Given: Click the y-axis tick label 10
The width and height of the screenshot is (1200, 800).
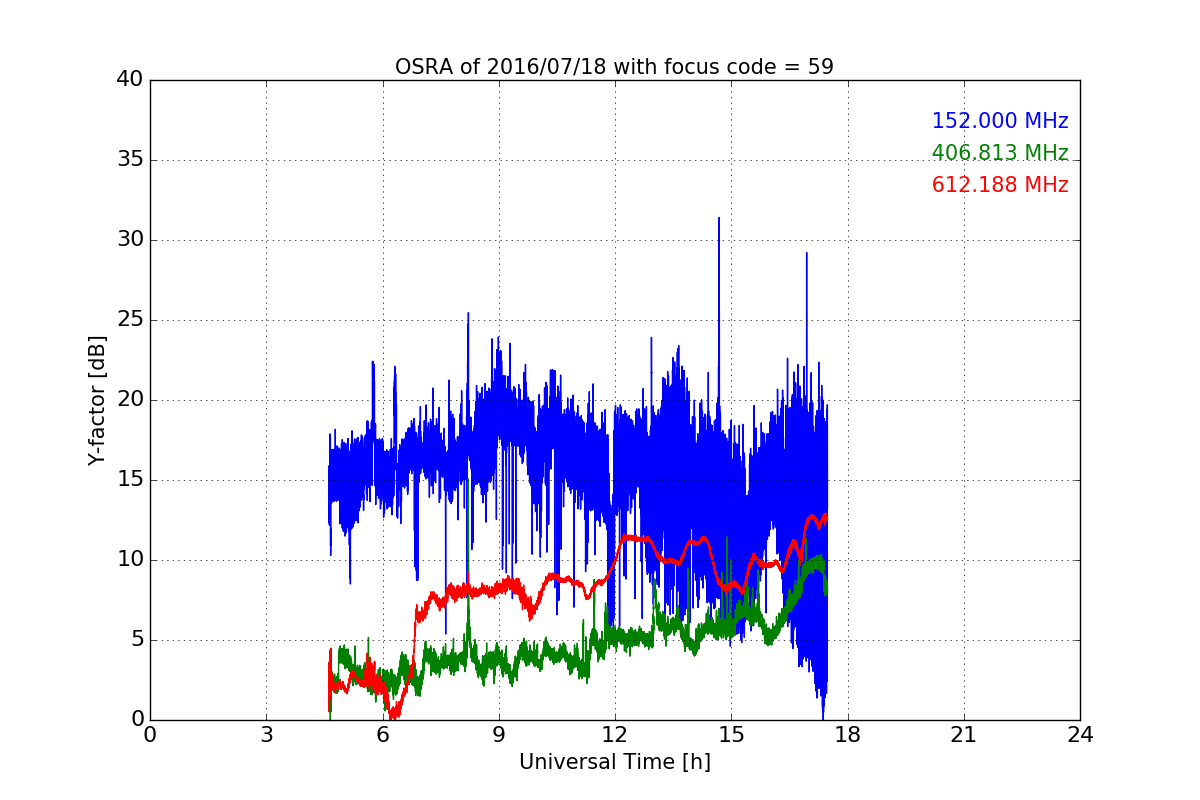Looking at the screenshot, I should click(x=130, y=560).
